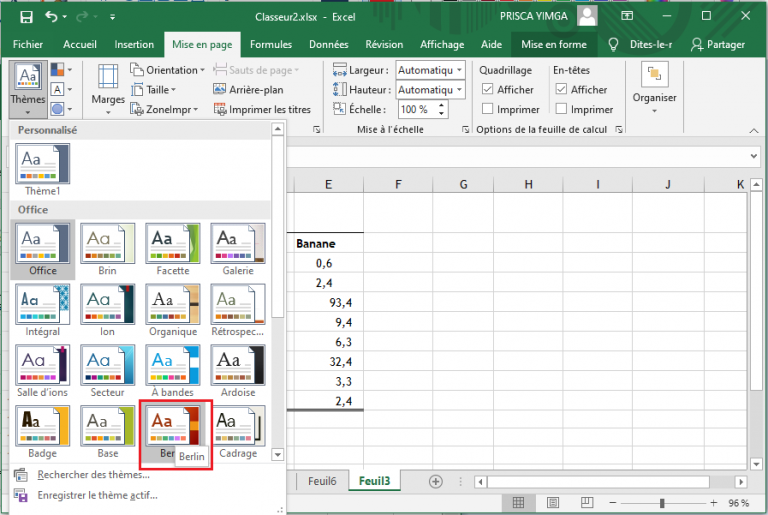Uncheck Quadrillage Afficher checkbox
The height and width of the screenshot is (515, 768).
point(487,89)
